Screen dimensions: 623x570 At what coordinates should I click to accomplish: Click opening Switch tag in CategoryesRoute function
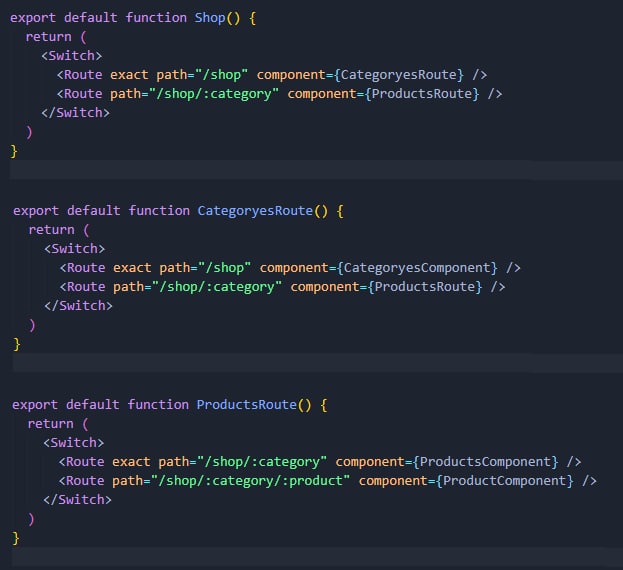(75, 249)
